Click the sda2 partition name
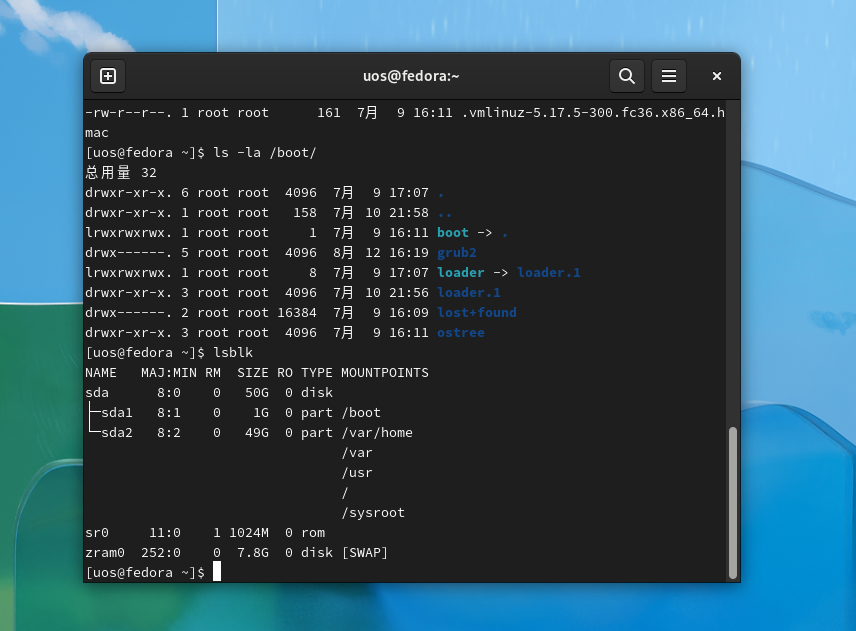856x631 pixels. point(117,433)
